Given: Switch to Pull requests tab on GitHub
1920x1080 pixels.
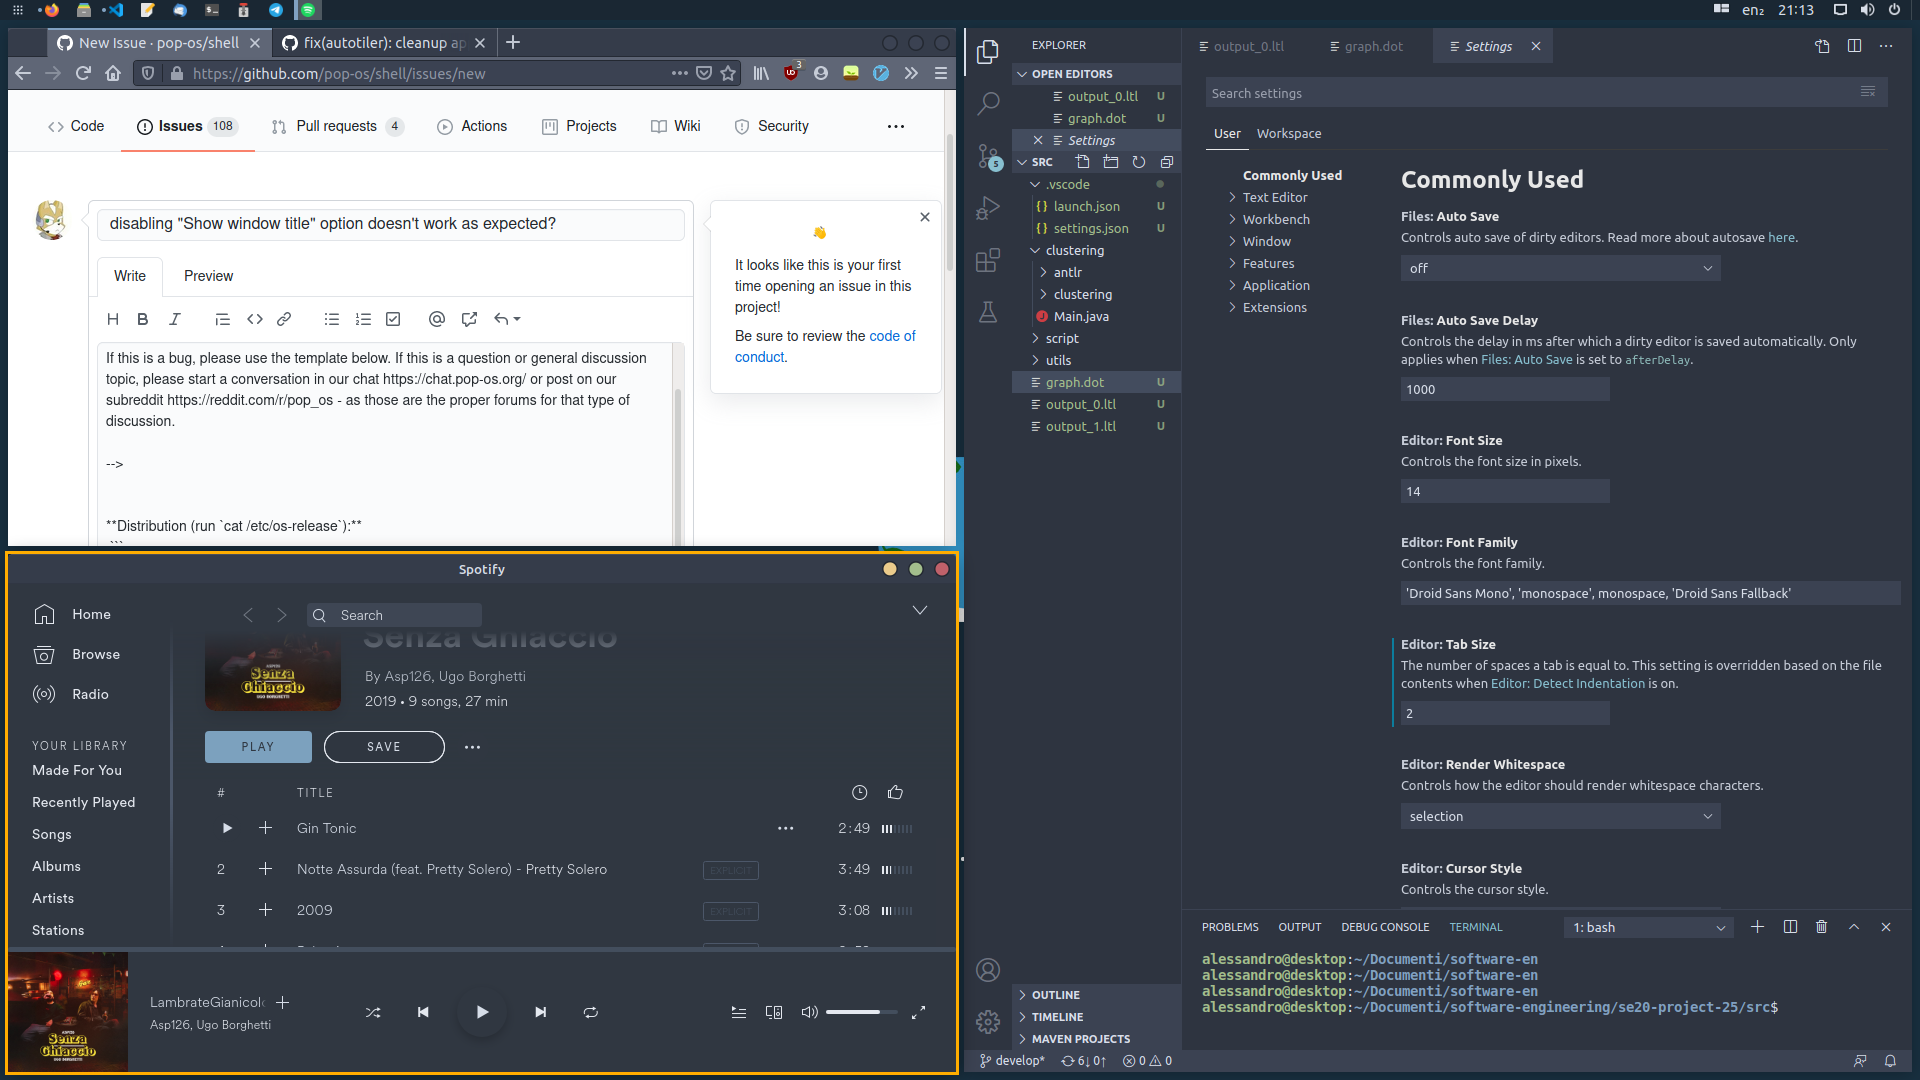Looking at the screenshot, I should tap(336, 126).
